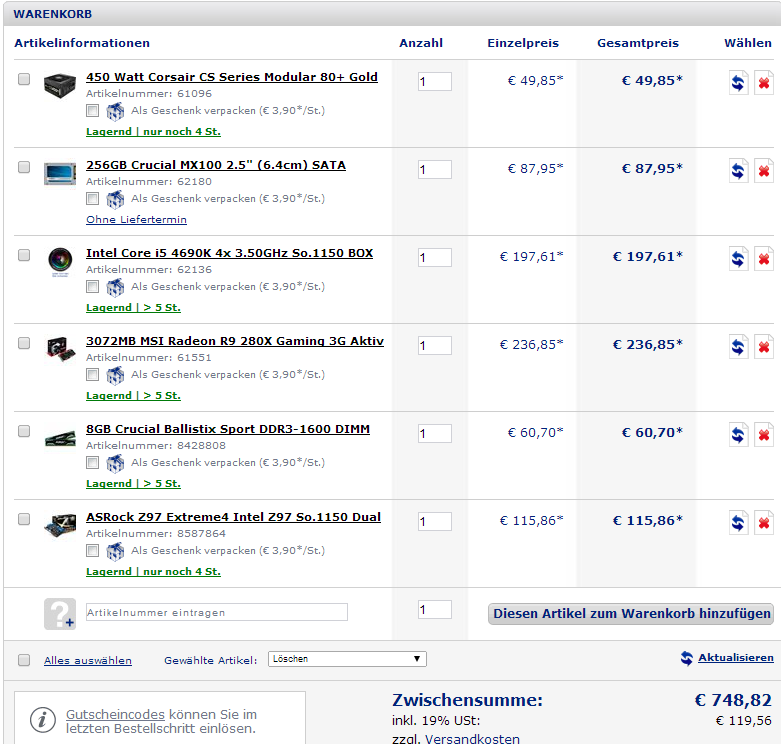The width and height of the screenshot is (781, 744).
Task: Open Crucial MX100 SSD thumbnail
Action: [60, 174]
